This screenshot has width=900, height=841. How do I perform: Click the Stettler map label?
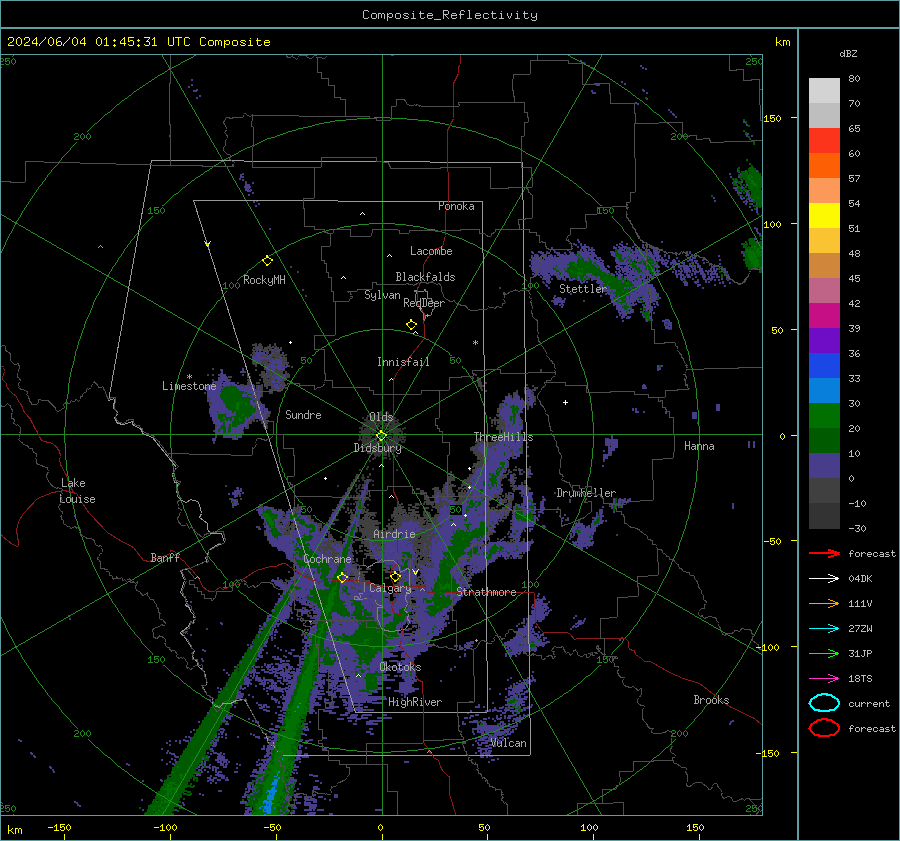(583, 289)
